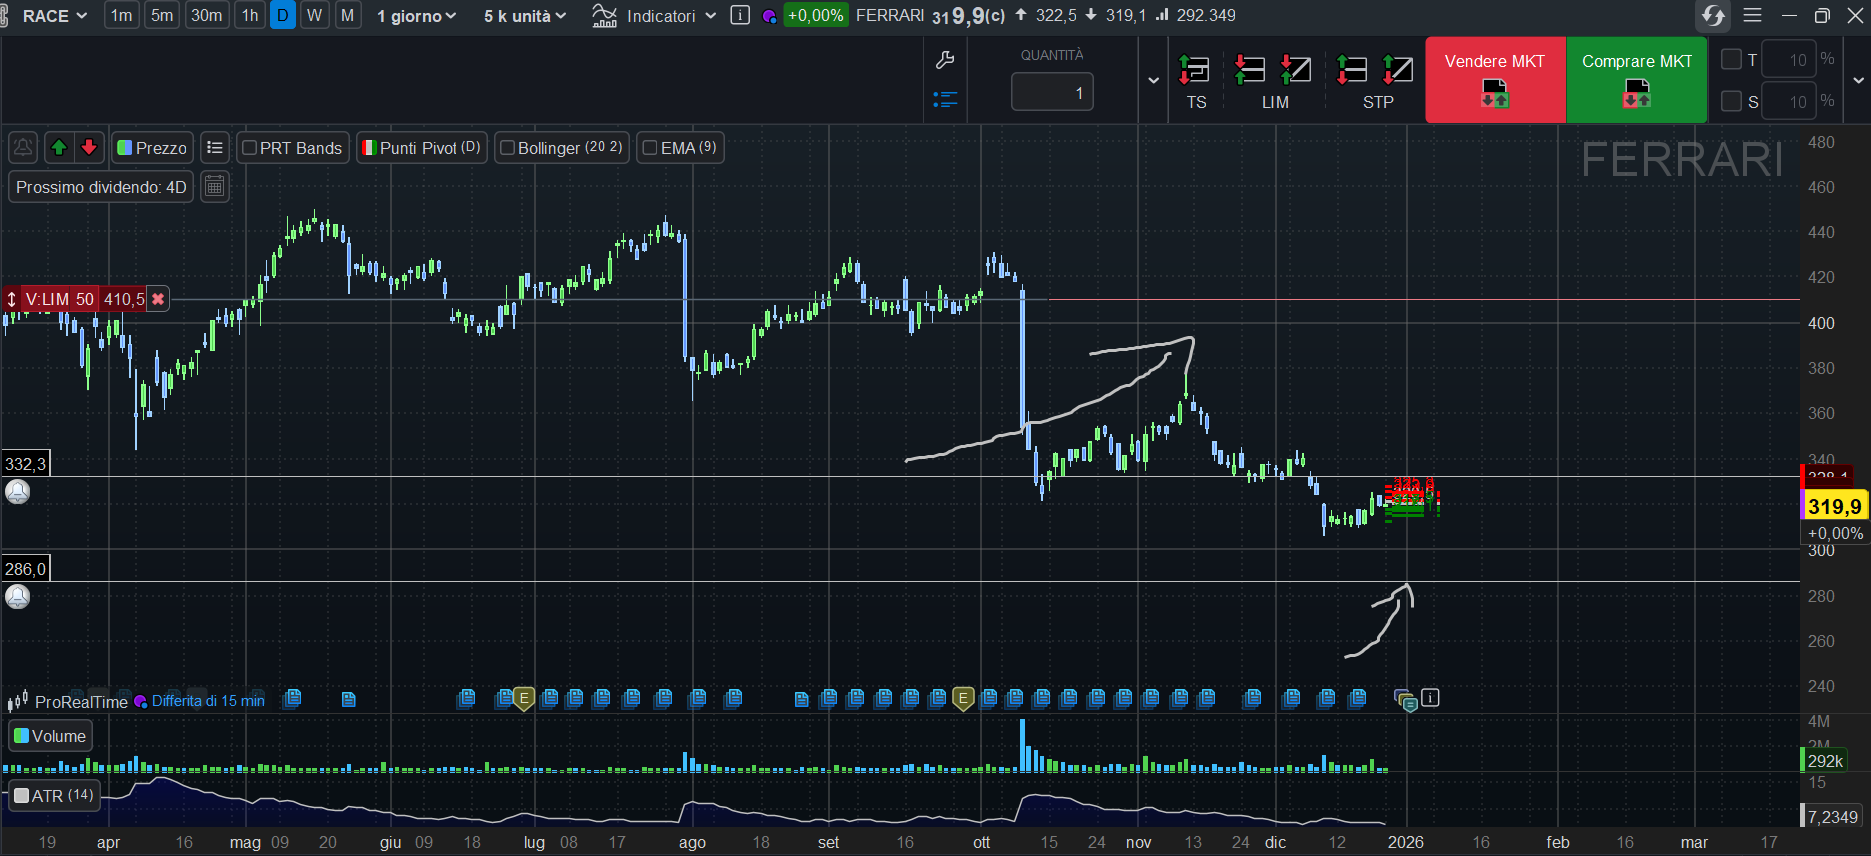
Task: Remove the V:LIM 50 order with X
Action: click(158, 299)
